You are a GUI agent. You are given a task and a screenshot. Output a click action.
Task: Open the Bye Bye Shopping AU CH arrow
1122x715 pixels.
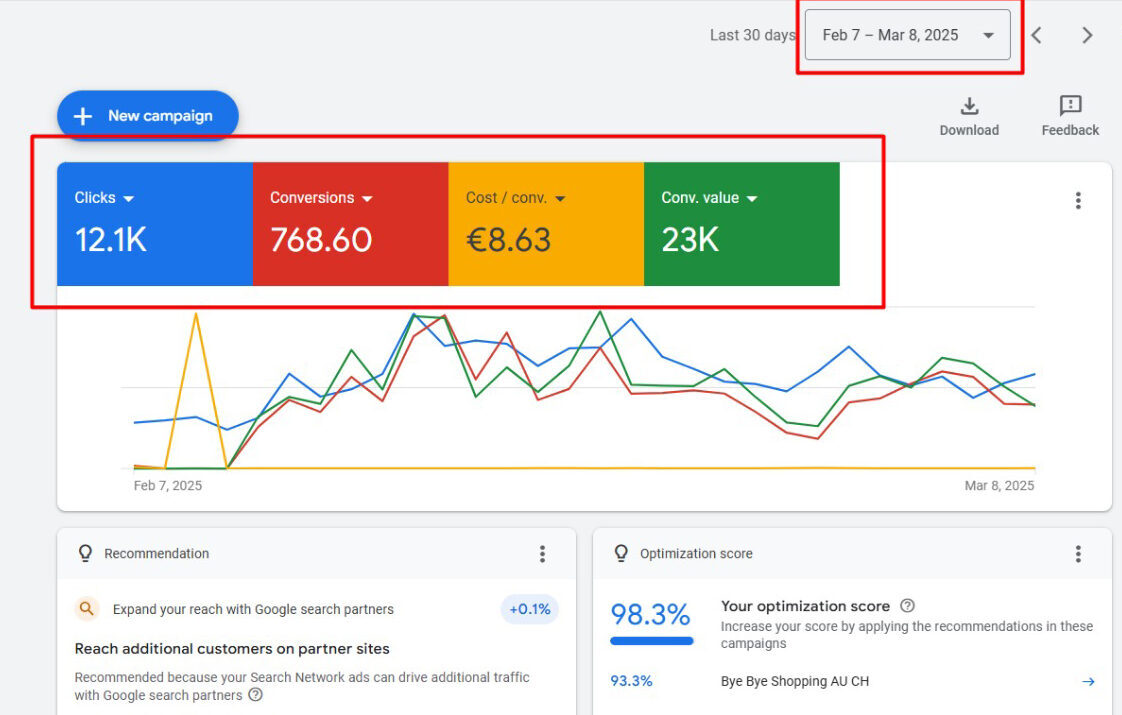(1088, 681)
